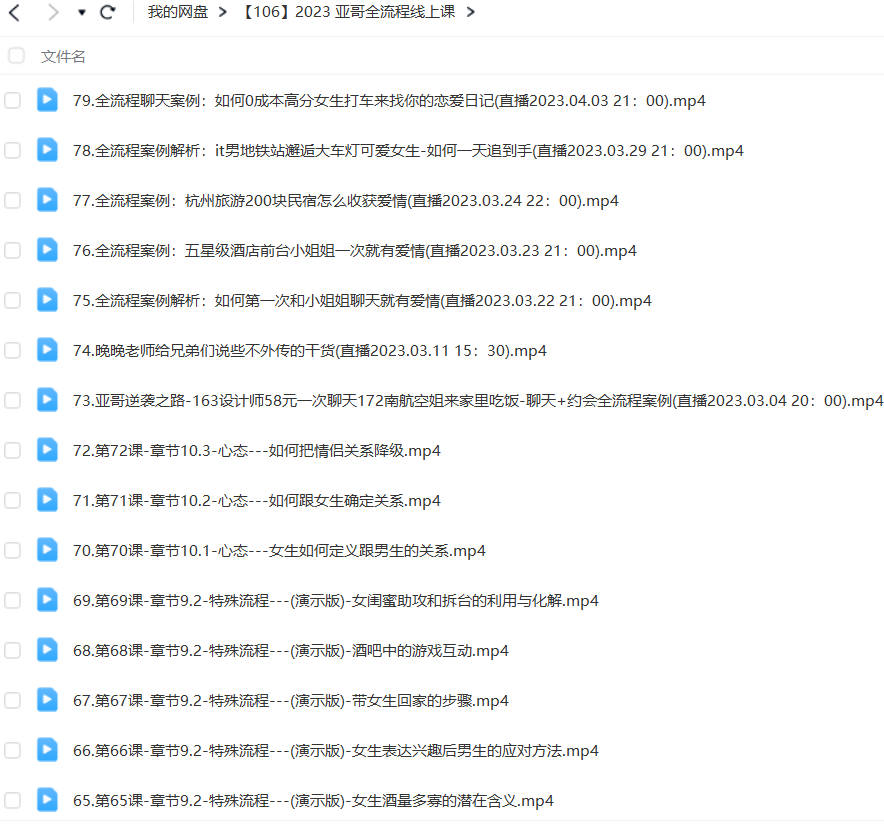Click video icon of file 67.第67课
The width and height of the screenshot is (884, 837).
[47, 699]
